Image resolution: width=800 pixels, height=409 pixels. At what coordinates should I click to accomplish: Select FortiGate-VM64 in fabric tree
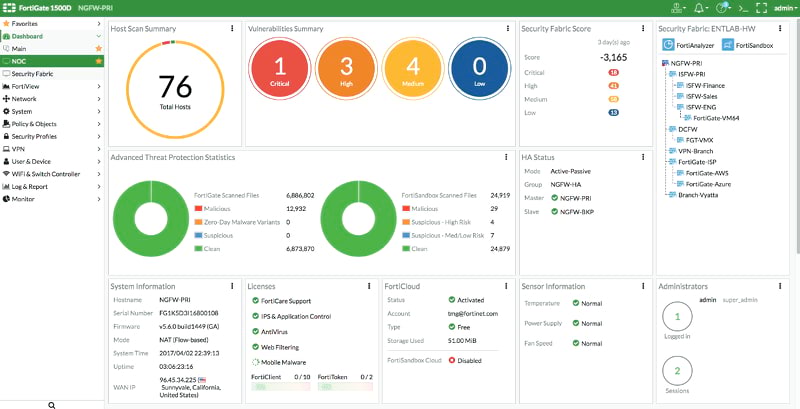pyautogui.click(x=712, y=118)
